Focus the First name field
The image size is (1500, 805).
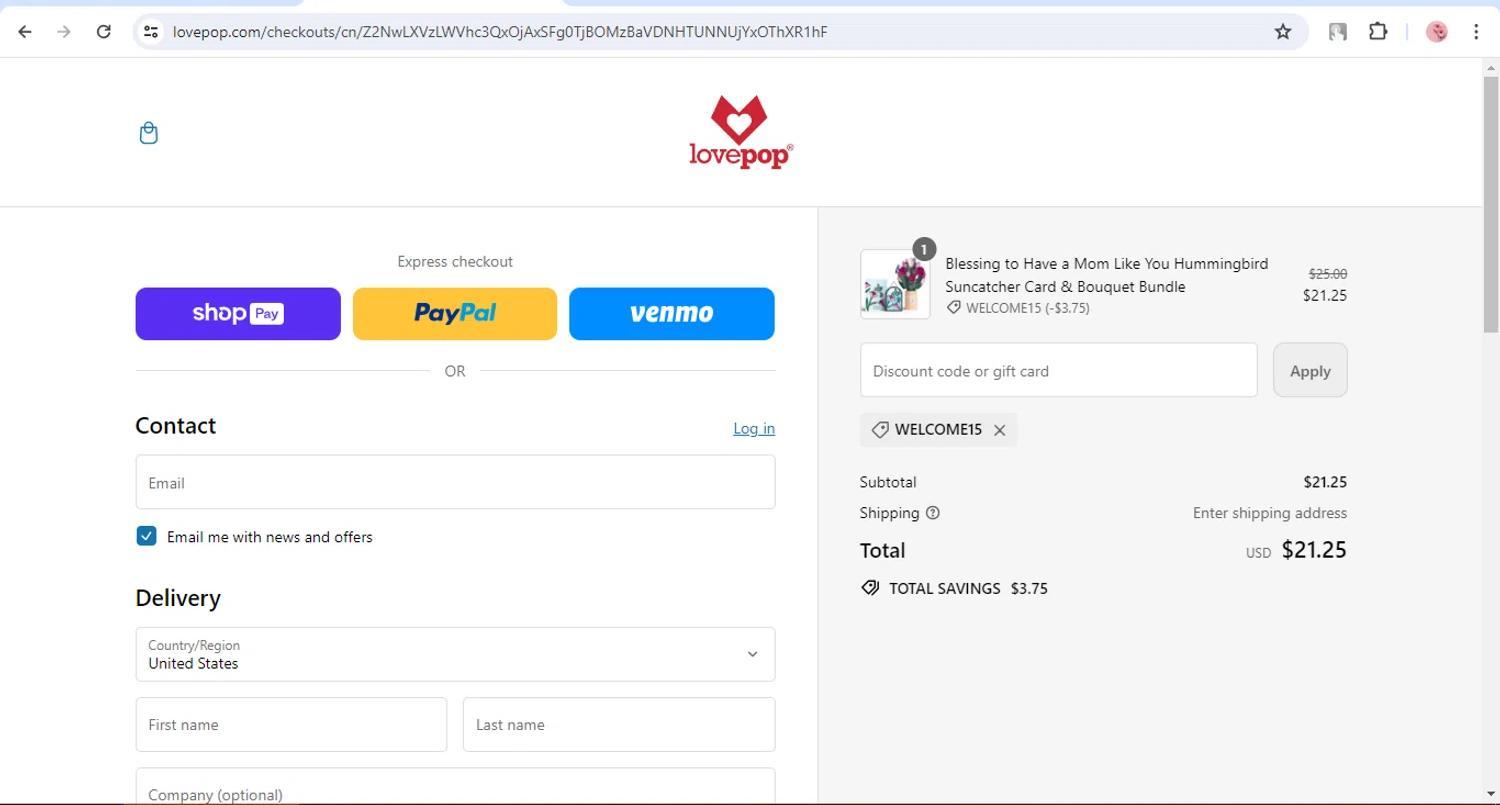tap(291, 724)
